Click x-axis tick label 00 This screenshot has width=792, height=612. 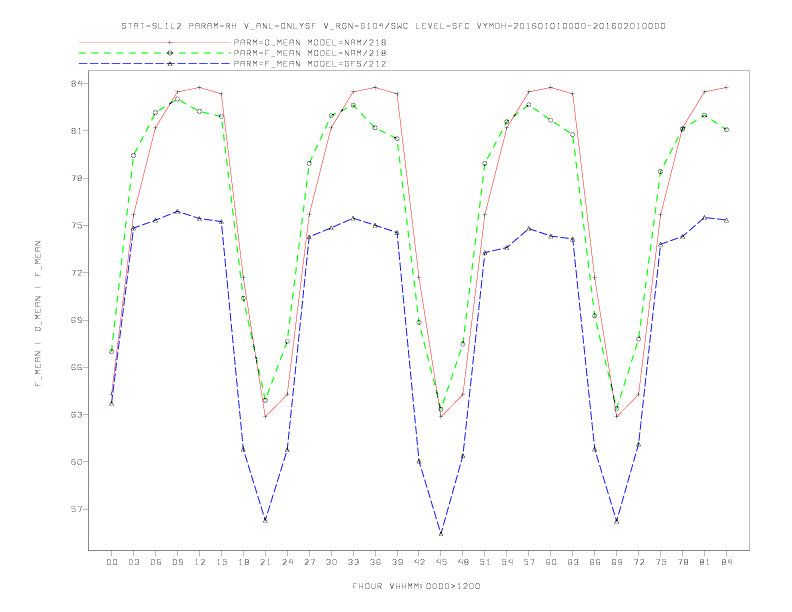tap(112, 562)
